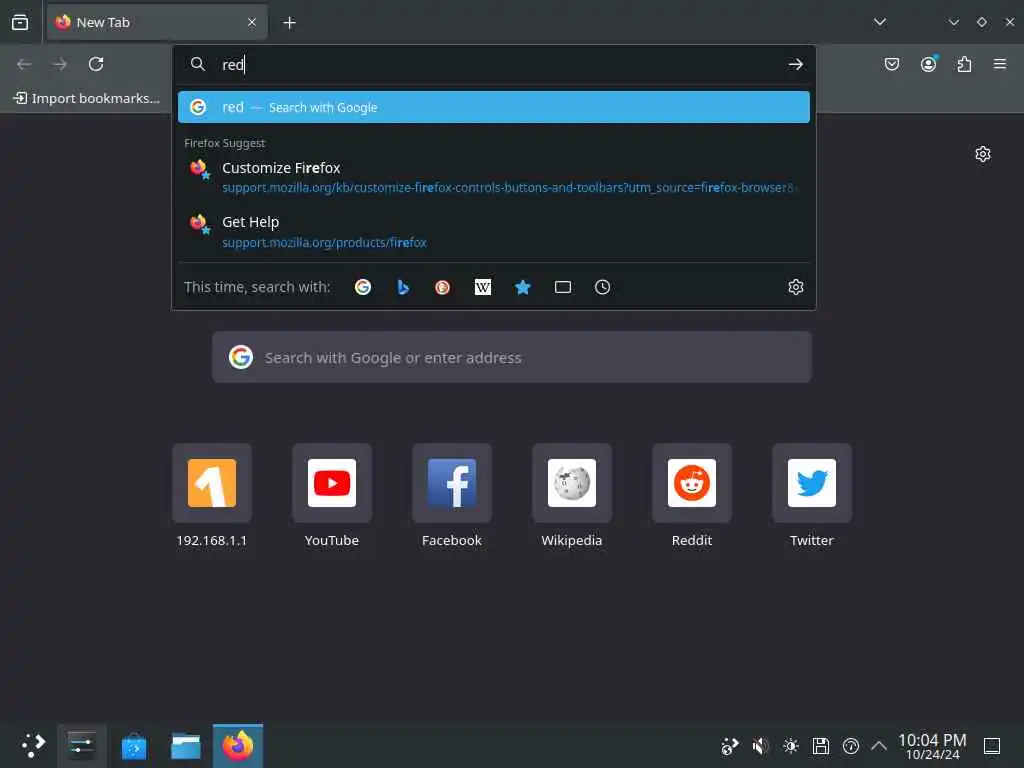Open Save to Pocket

pyautogui.click(x=892, y=64)
